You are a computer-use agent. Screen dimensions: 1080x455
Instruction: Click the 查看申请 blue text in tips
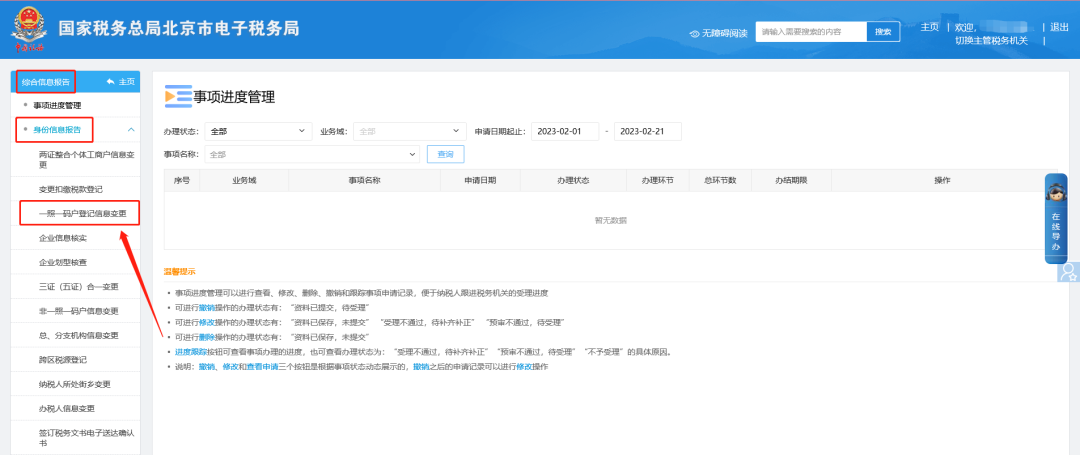262,367
